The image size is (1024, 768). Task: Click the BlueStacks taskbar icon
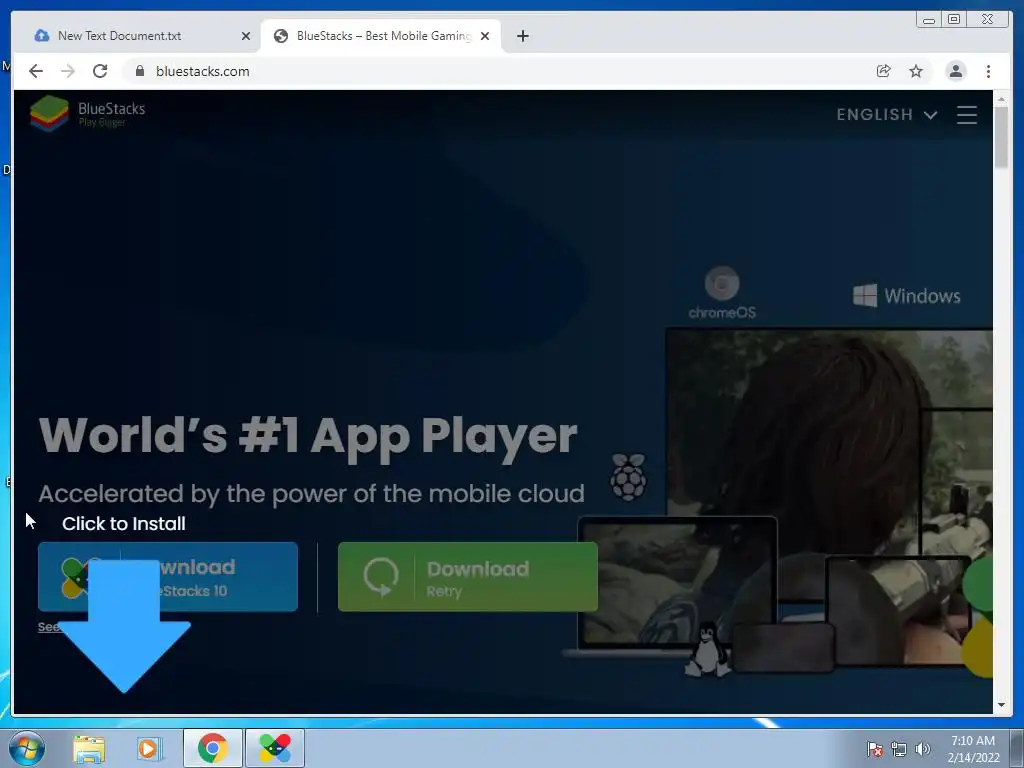pyautogui.click(x=274, y=748)
